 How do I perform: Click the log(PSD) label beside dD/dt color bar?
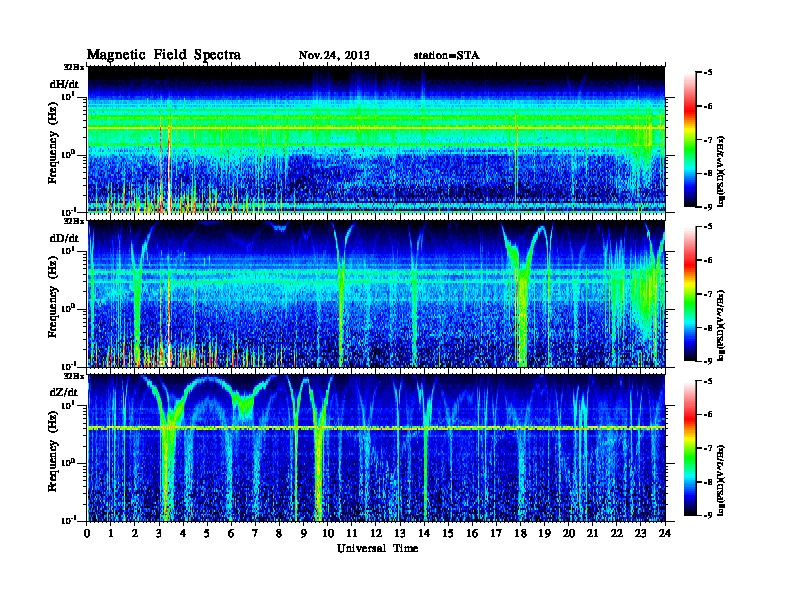[x=721, y=325]
